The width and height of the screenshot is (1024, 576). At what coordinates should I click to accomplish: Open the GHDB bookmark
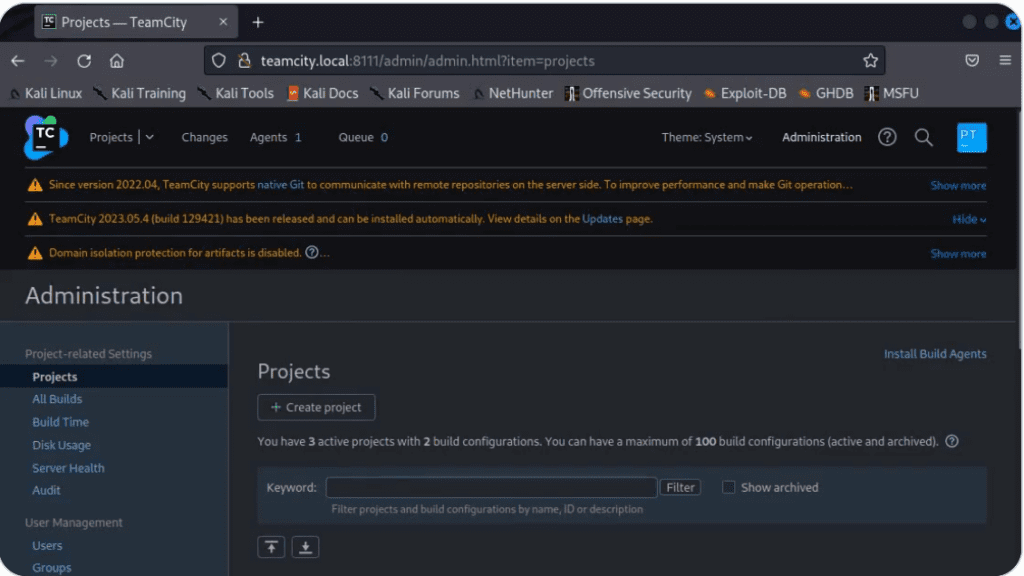tap(825, 93)
